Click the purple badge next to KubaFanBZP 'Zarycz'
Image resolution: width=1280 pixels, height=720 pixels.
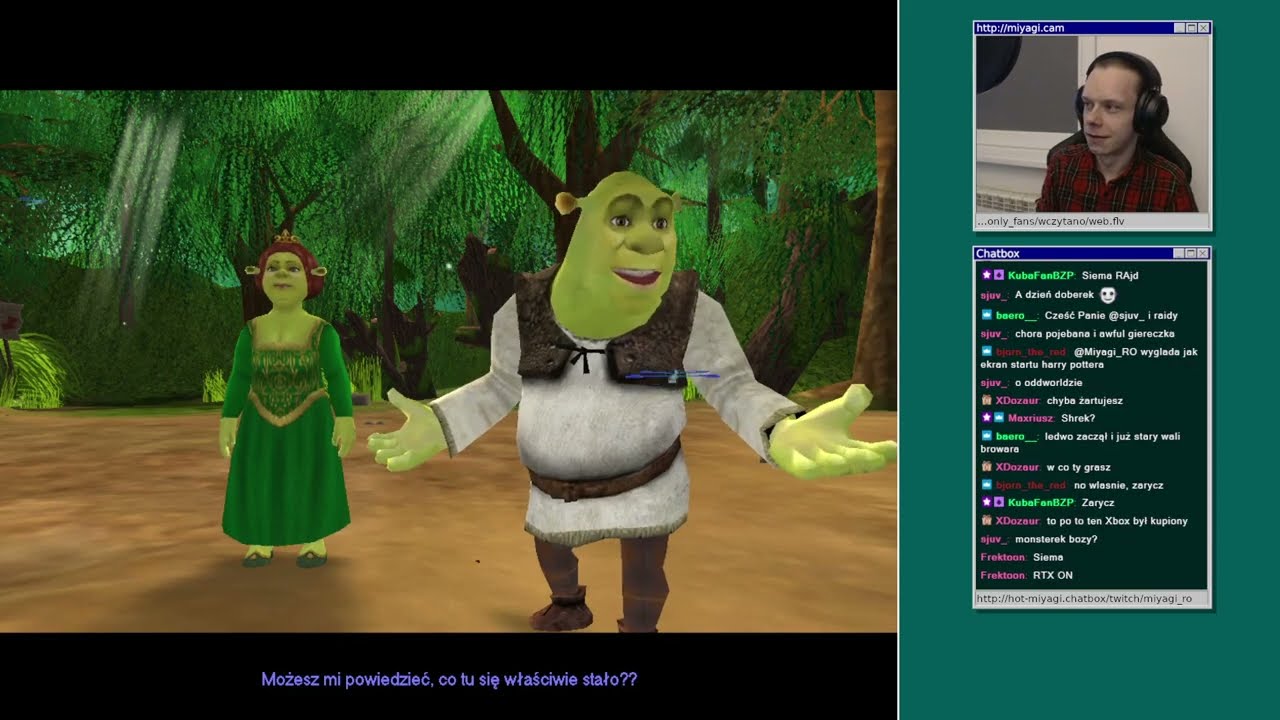(998, 502)
